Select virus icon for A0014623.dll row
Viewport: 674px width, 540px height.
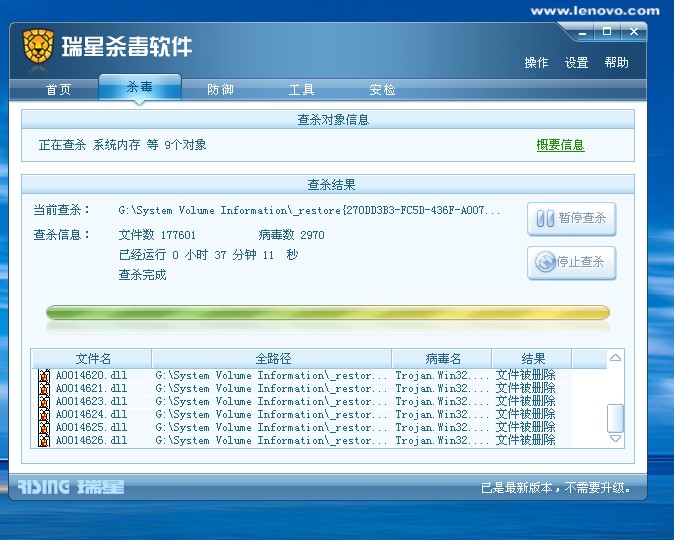[x=44, y=402]
